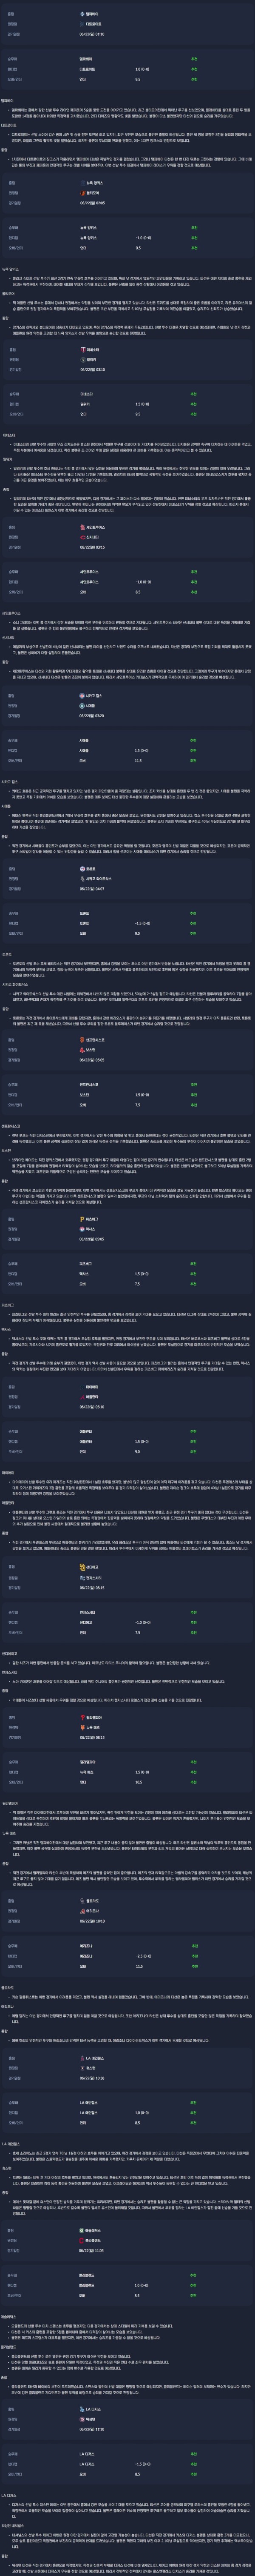255x2576 pixels.
Task: Select the Toronto game handicap row
Action: pyautogui.click(x=127, y=922)
